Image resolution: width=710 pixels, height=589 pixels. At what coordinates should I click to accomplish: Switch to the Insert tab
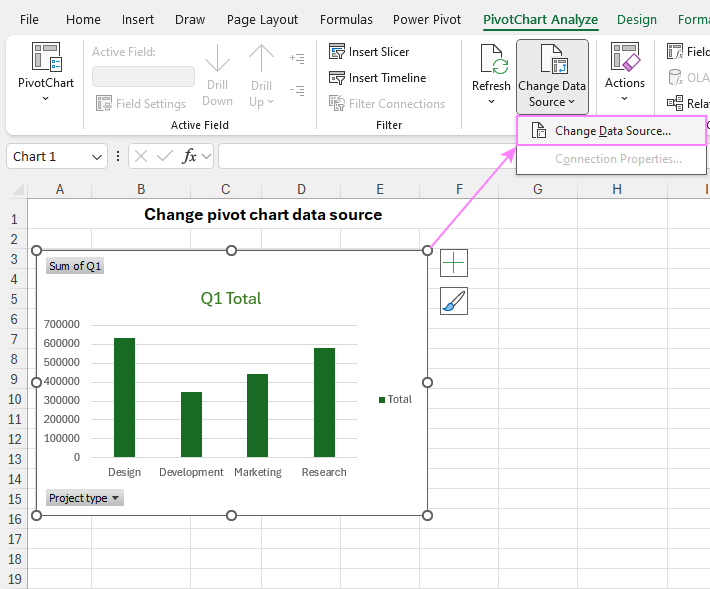coord(138,19)
